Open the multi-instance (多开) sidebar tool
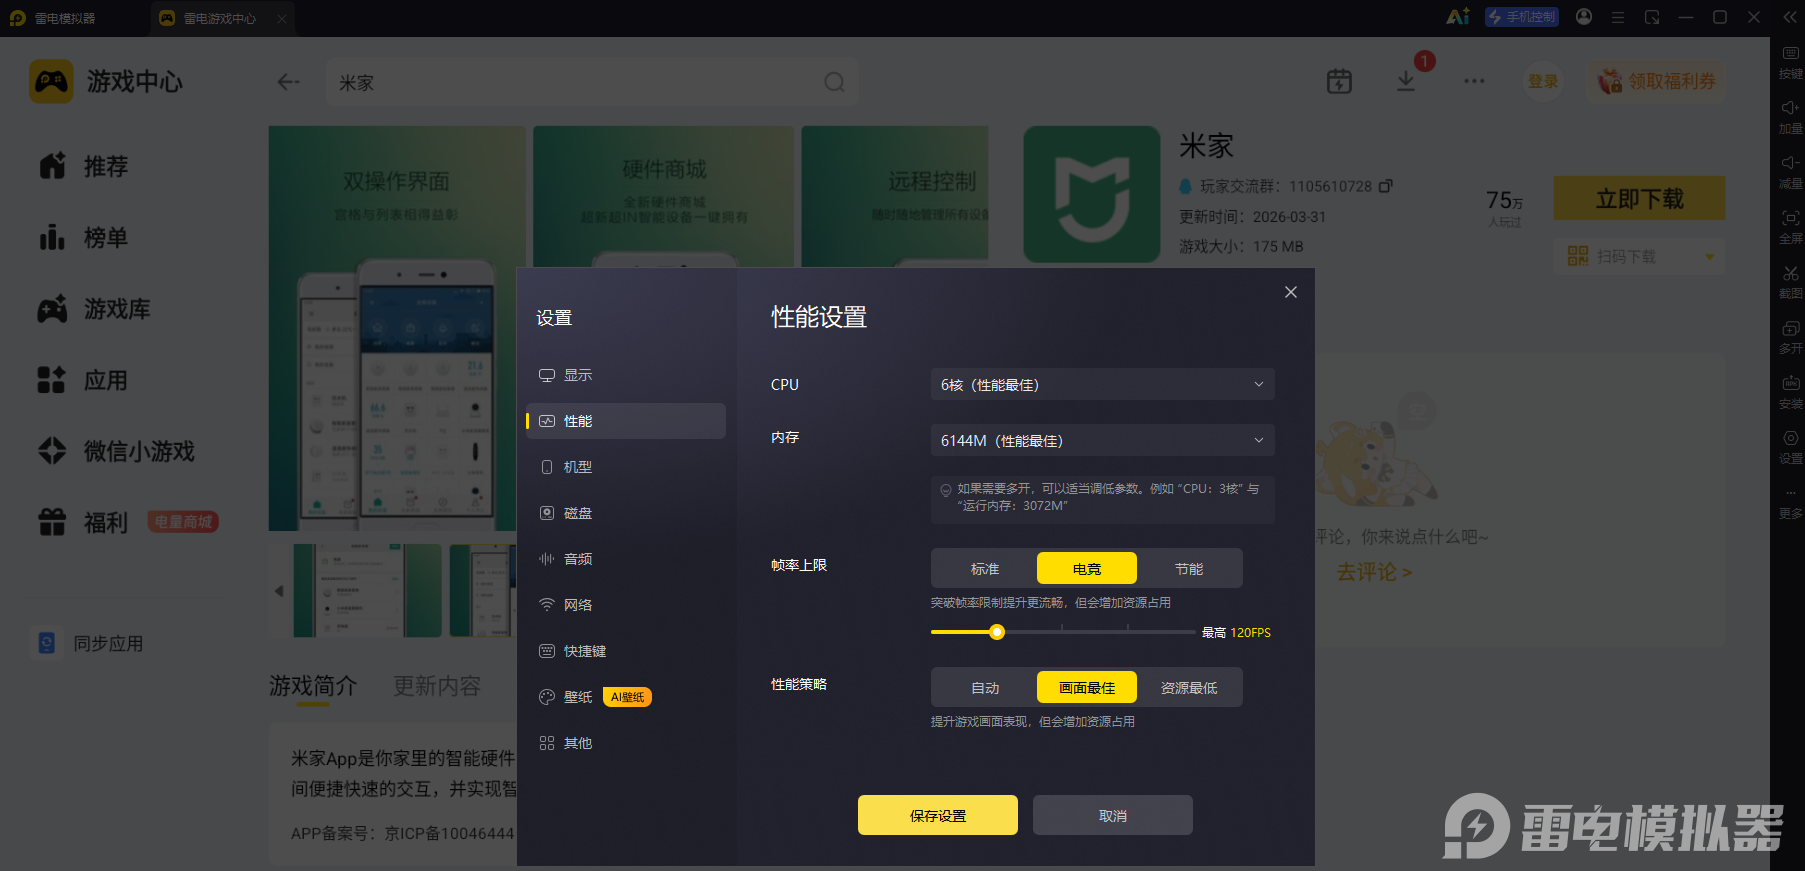1805x871 pixels. tap(1790, 337)
